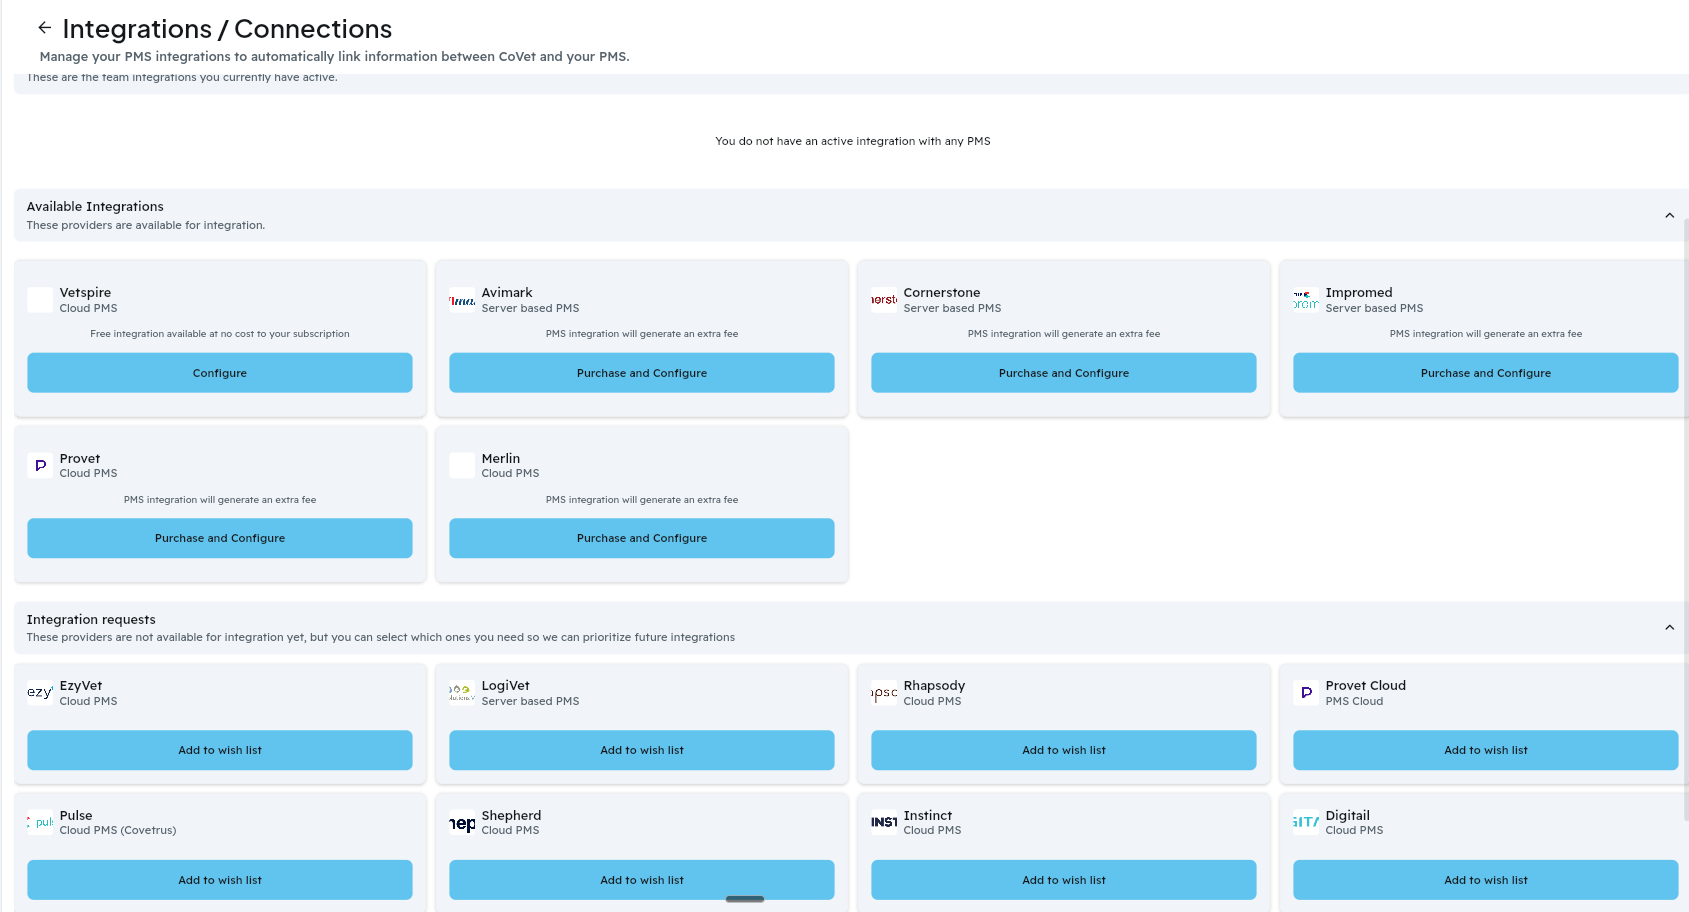Click the LogiVet logo icon

tap(462, 692)
